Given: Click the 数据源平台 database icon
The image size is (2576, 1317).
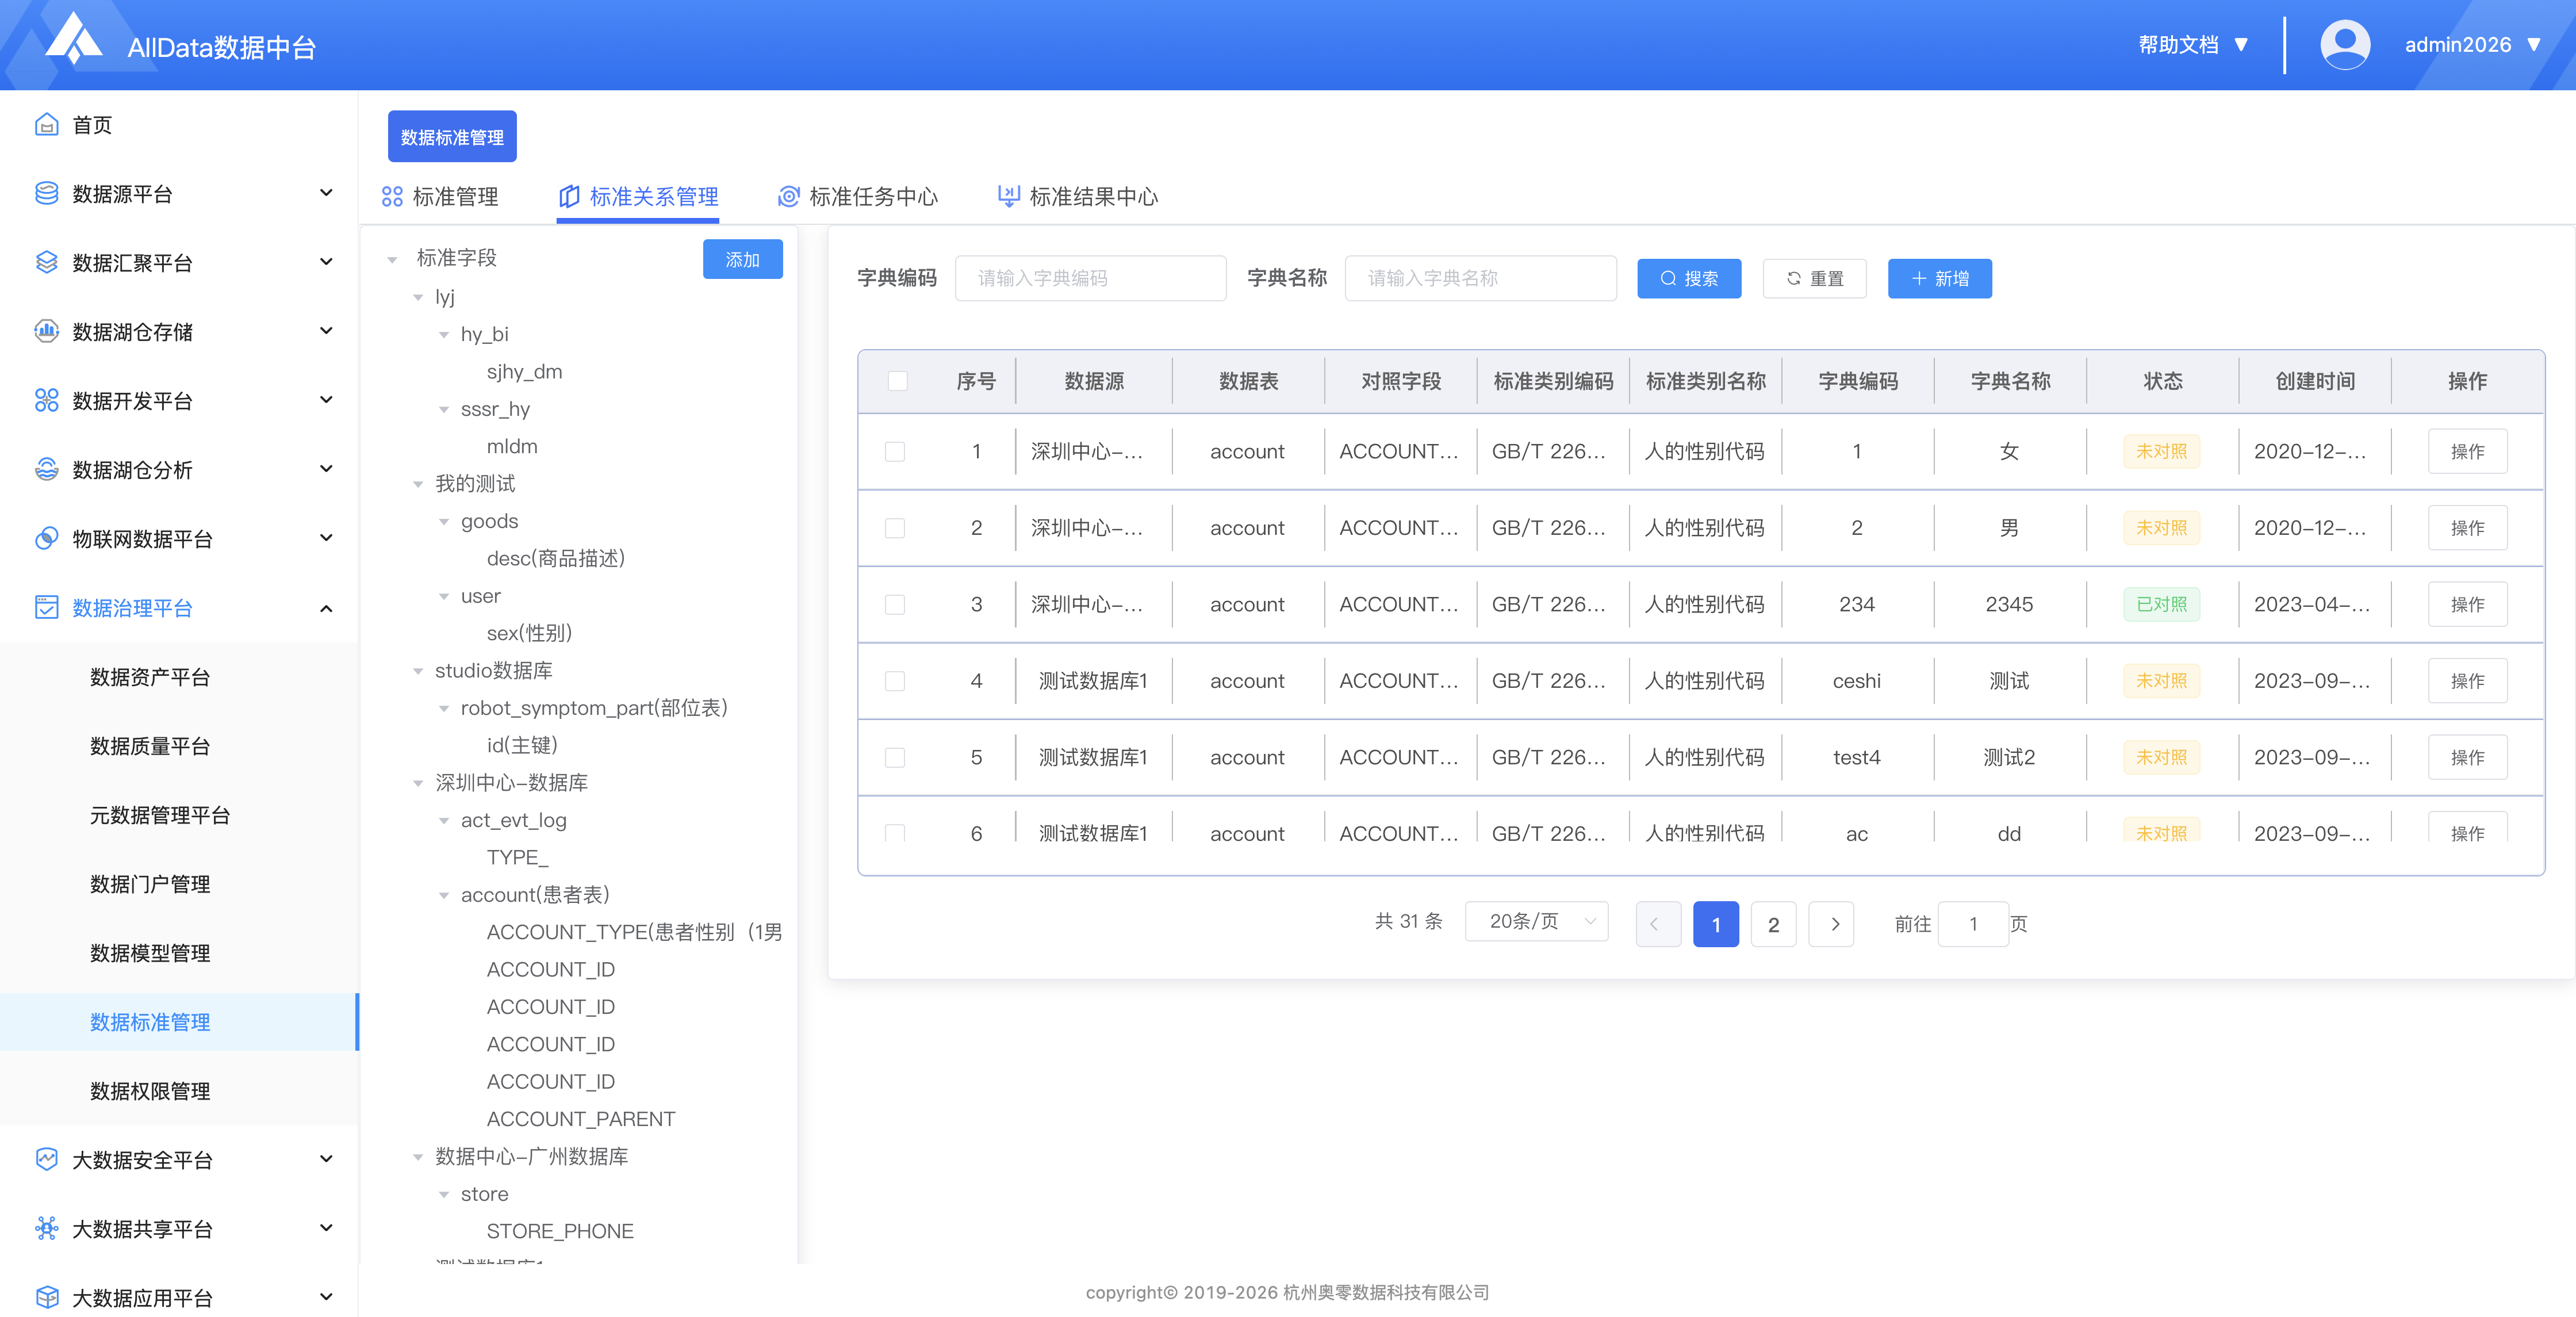Looking at the screenshot, I should (46, 193).
